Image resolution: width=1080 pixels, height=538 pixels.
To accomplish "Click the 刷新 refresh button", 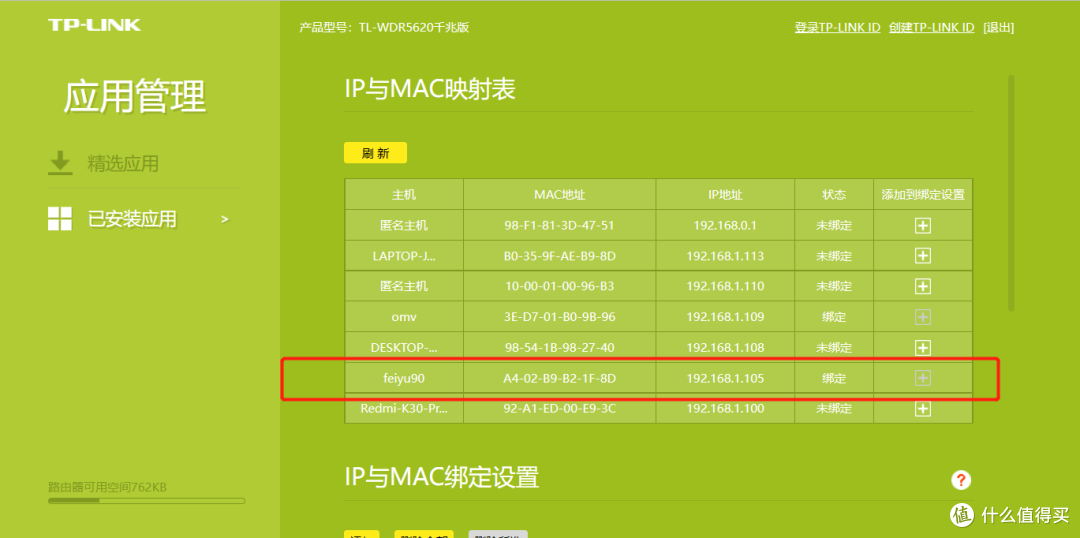I will 375,153.
